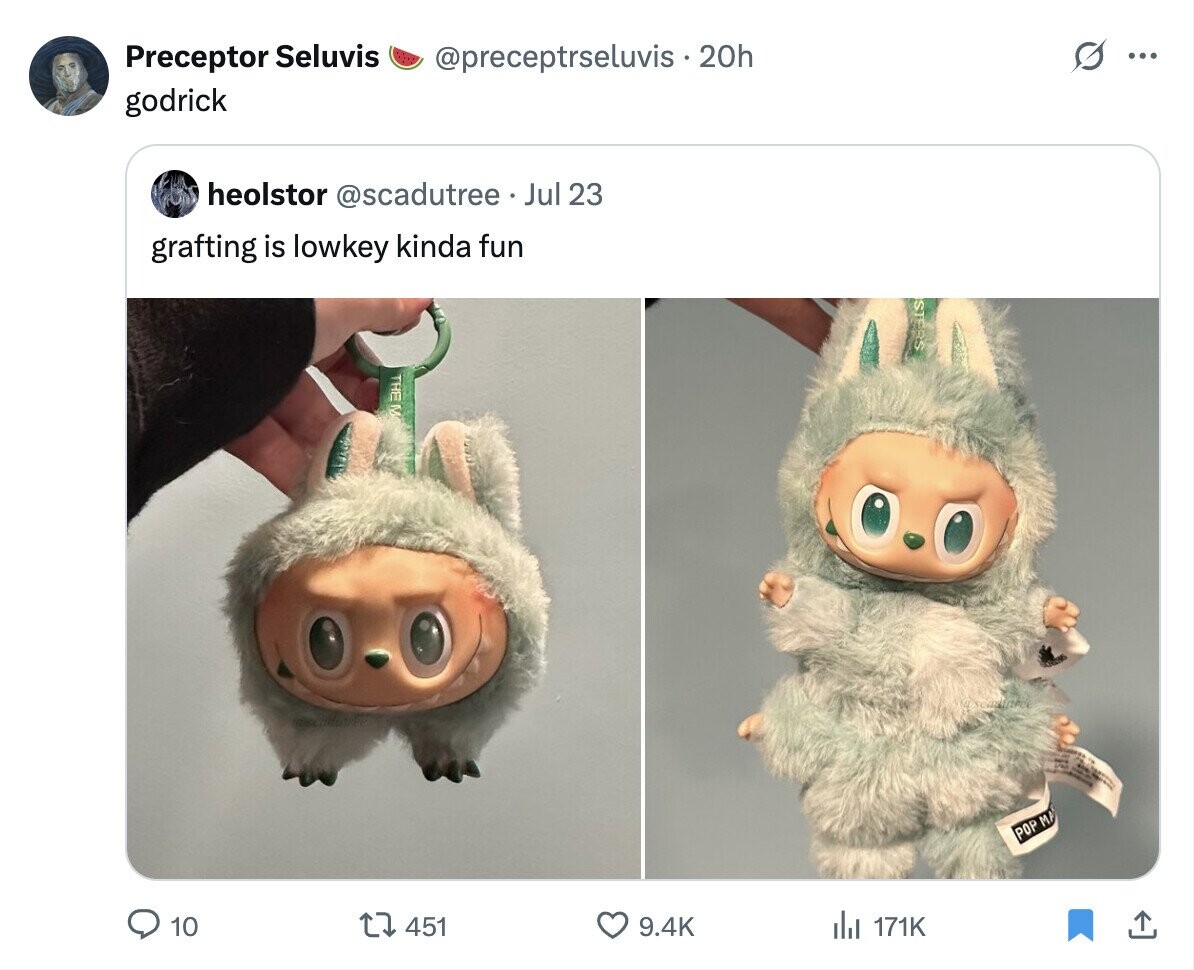This screenshot has height=970, width=1194.
Task: Click the 20h timestamp
Action: (x=726, y=56)
